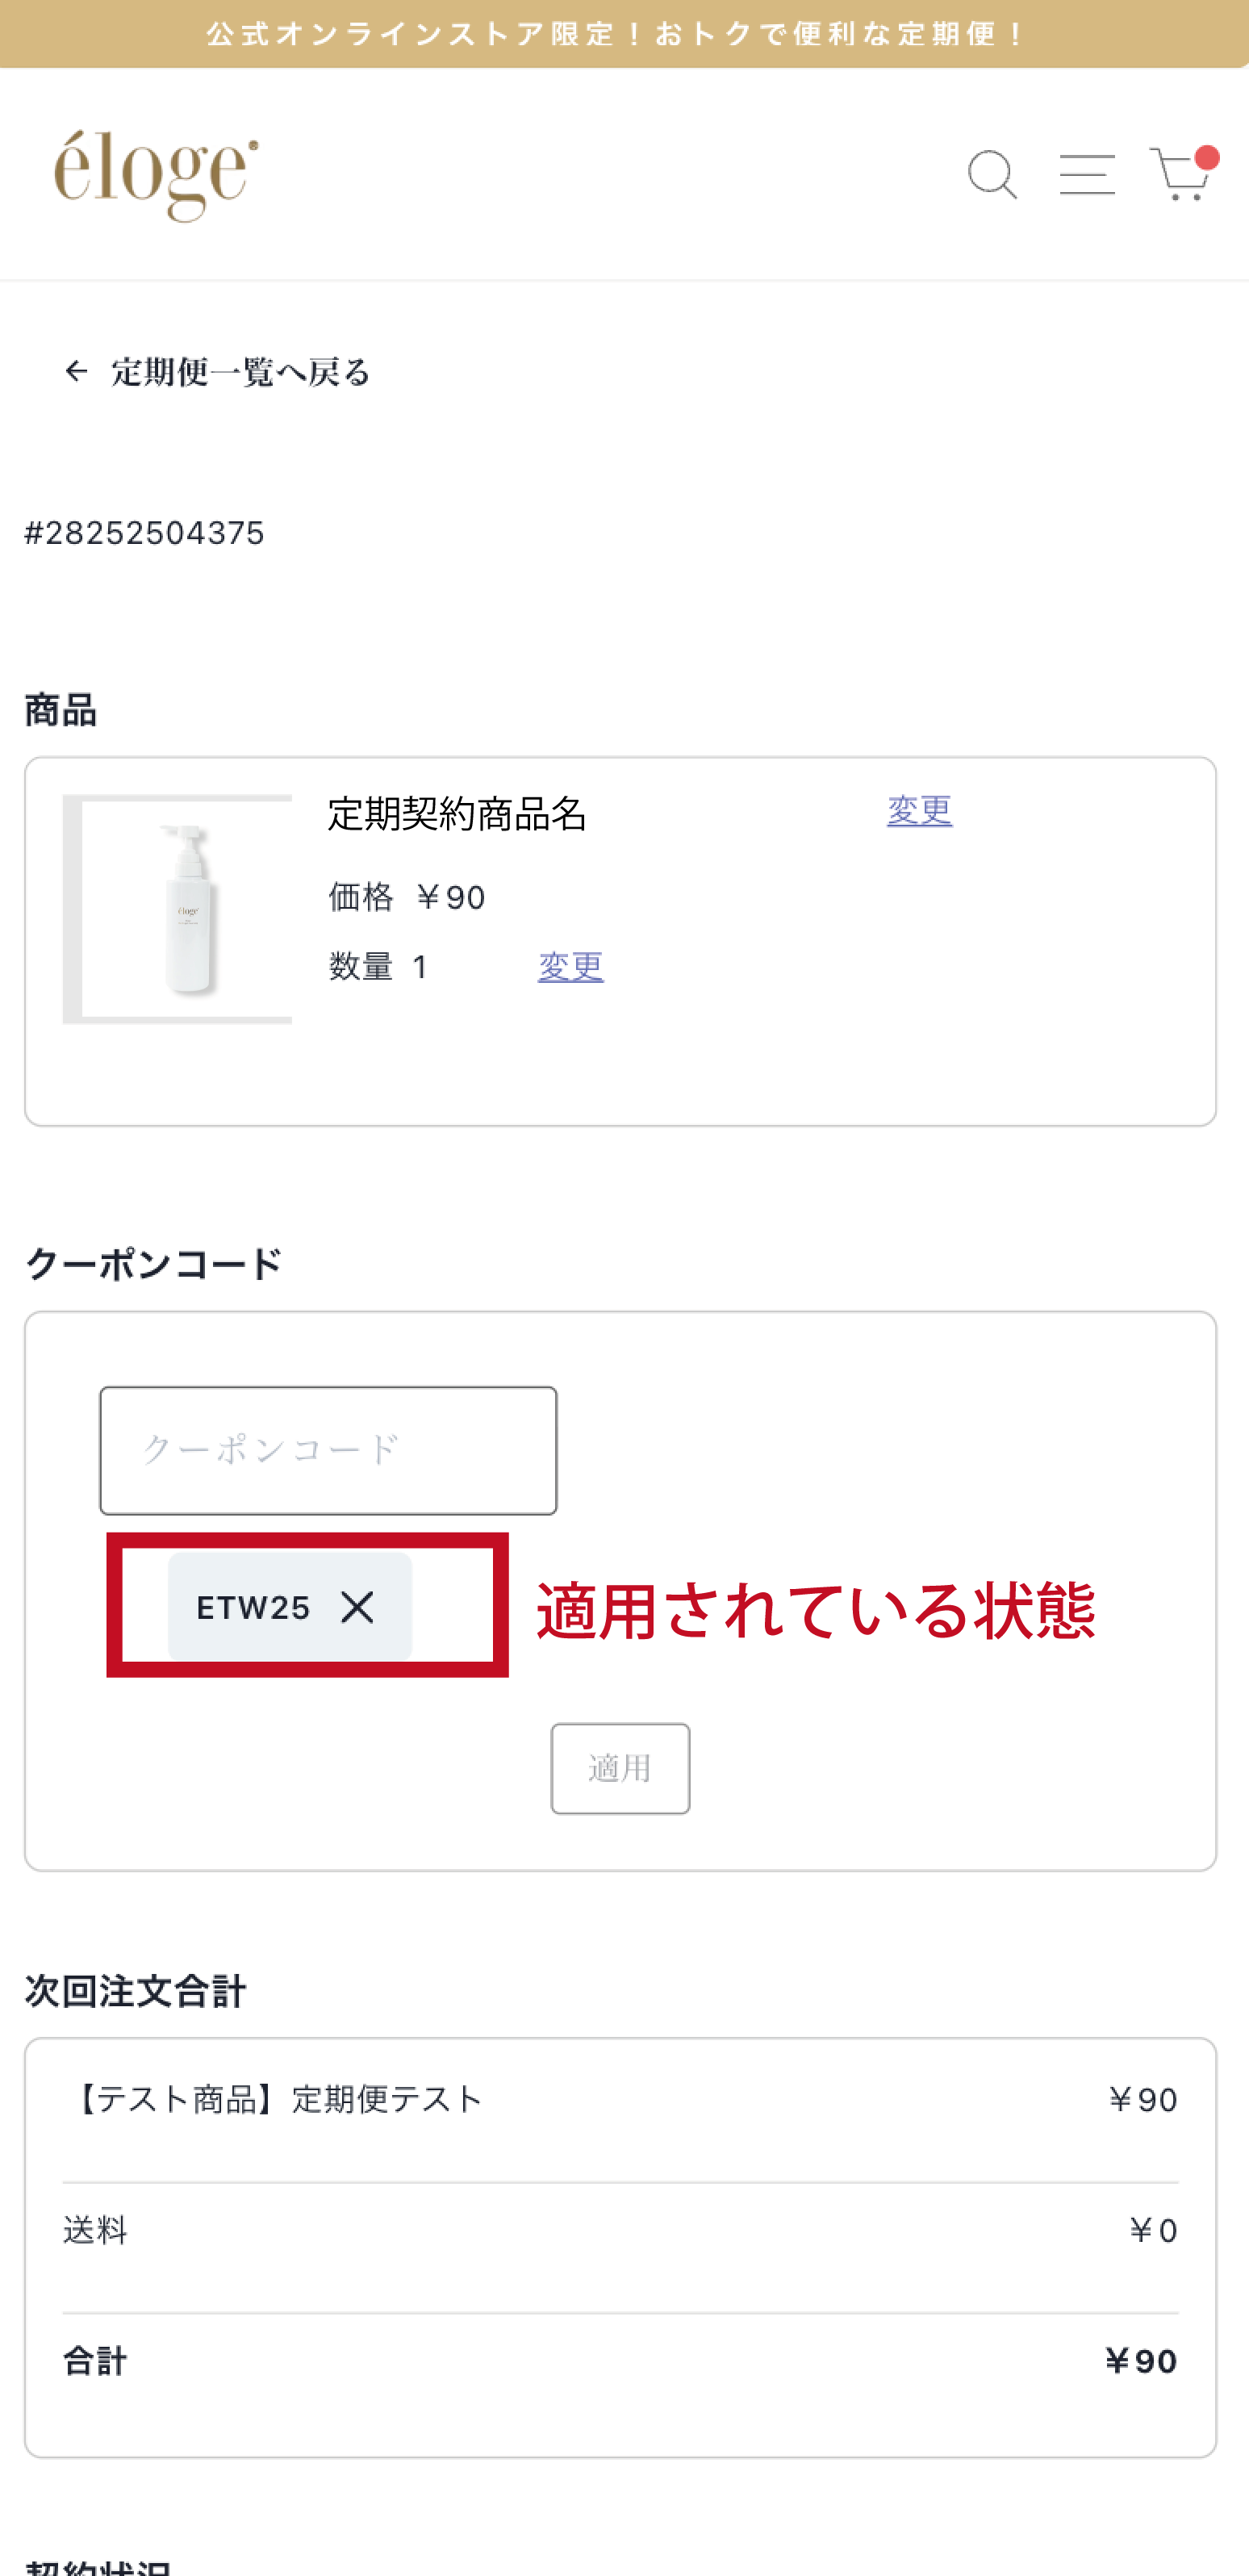Go back via 定期便一覧へ戻る link
The image size is (1249, 2576).
(240, 372)
